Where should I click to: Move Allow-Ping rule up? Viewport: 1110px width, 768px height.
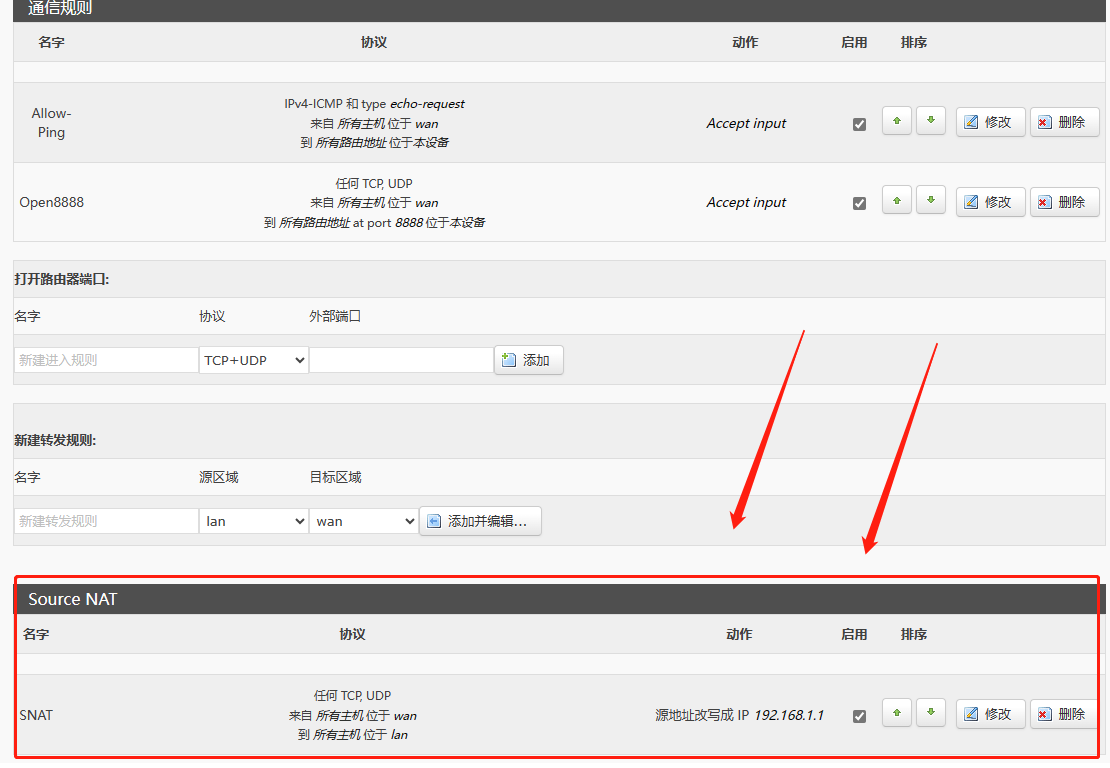(x=896, y=121)
